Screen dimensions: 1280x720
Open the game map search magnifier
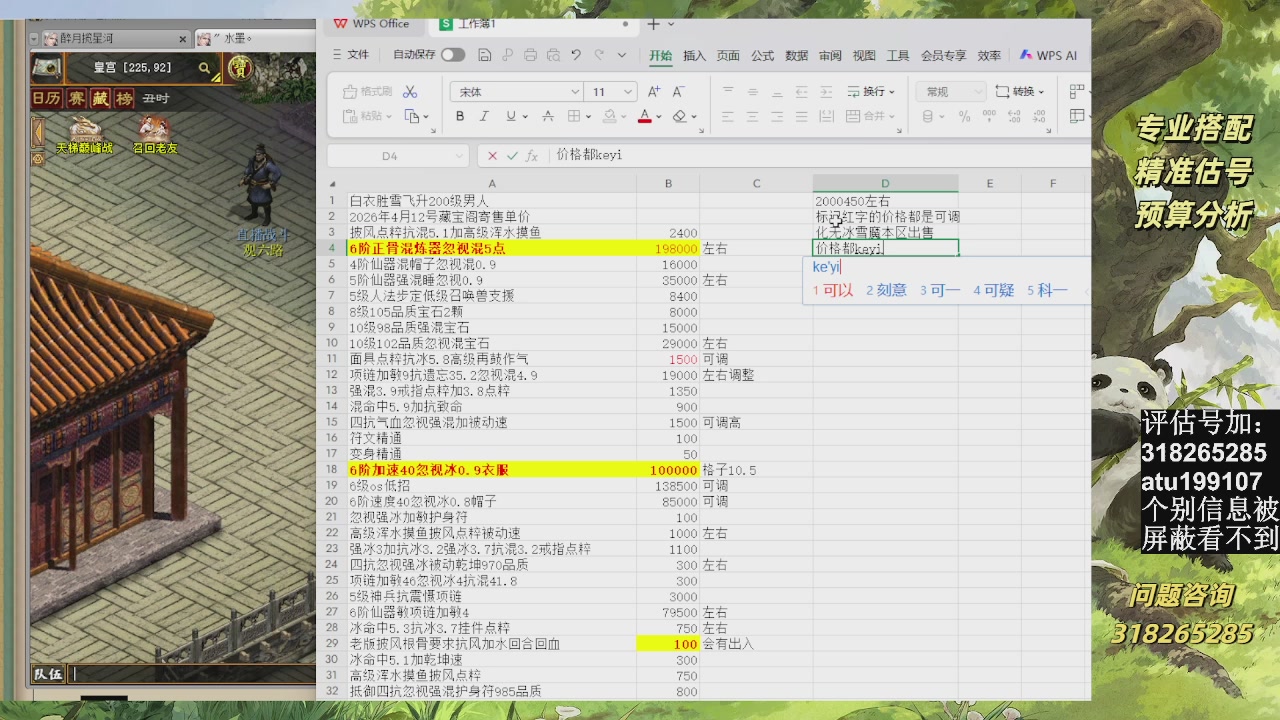tap(204, 68)
